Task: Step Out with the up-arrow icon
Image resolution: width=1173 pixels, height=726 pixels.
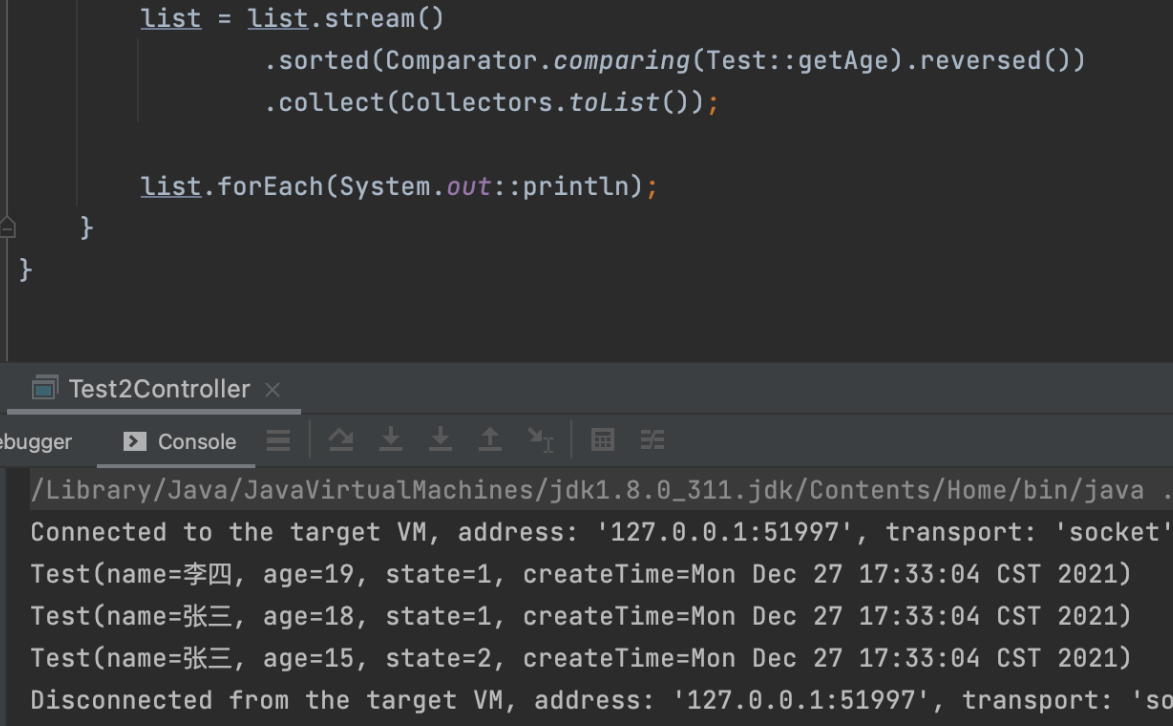Action: click(490, 440)
